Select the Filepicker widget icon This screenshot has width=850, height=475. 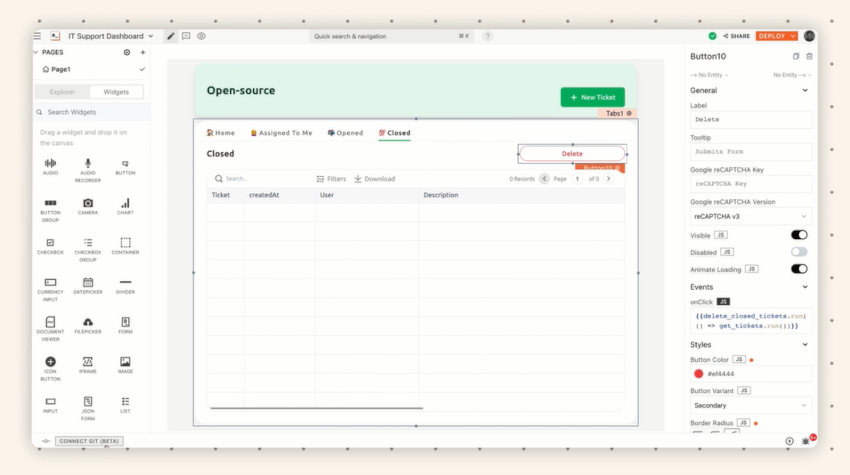[x=88, y=322]
